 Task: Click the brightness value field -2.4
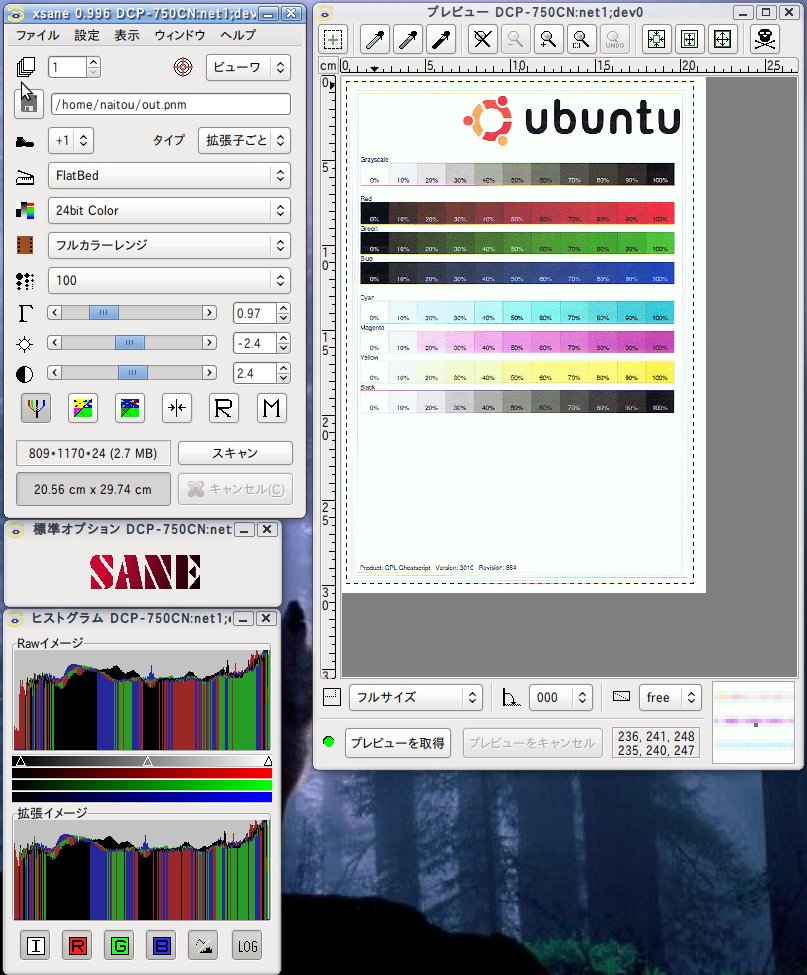pos(254,343)
